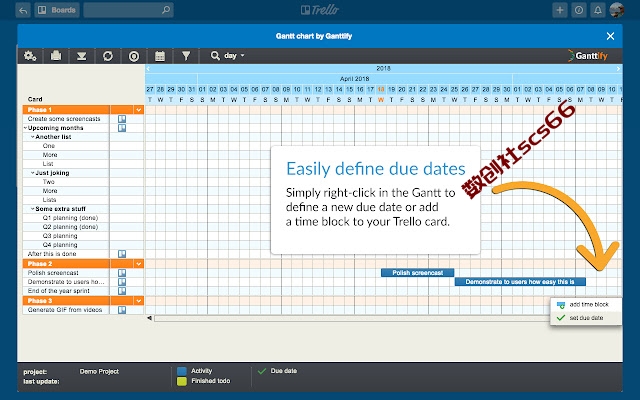
Task: Select the Phase 3 list row
Action: point(83,301)
